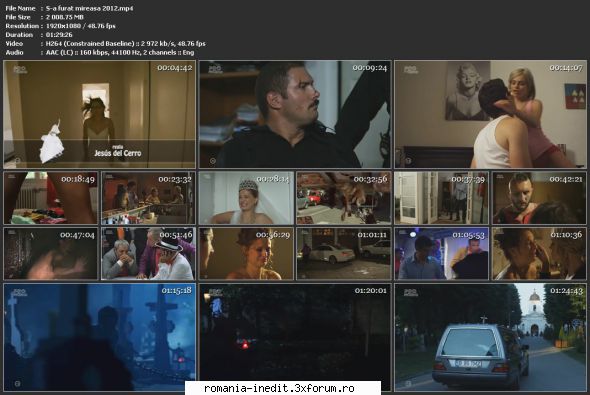Select the frame at 01:10:36
590x395 pixels.
[539, 254]
